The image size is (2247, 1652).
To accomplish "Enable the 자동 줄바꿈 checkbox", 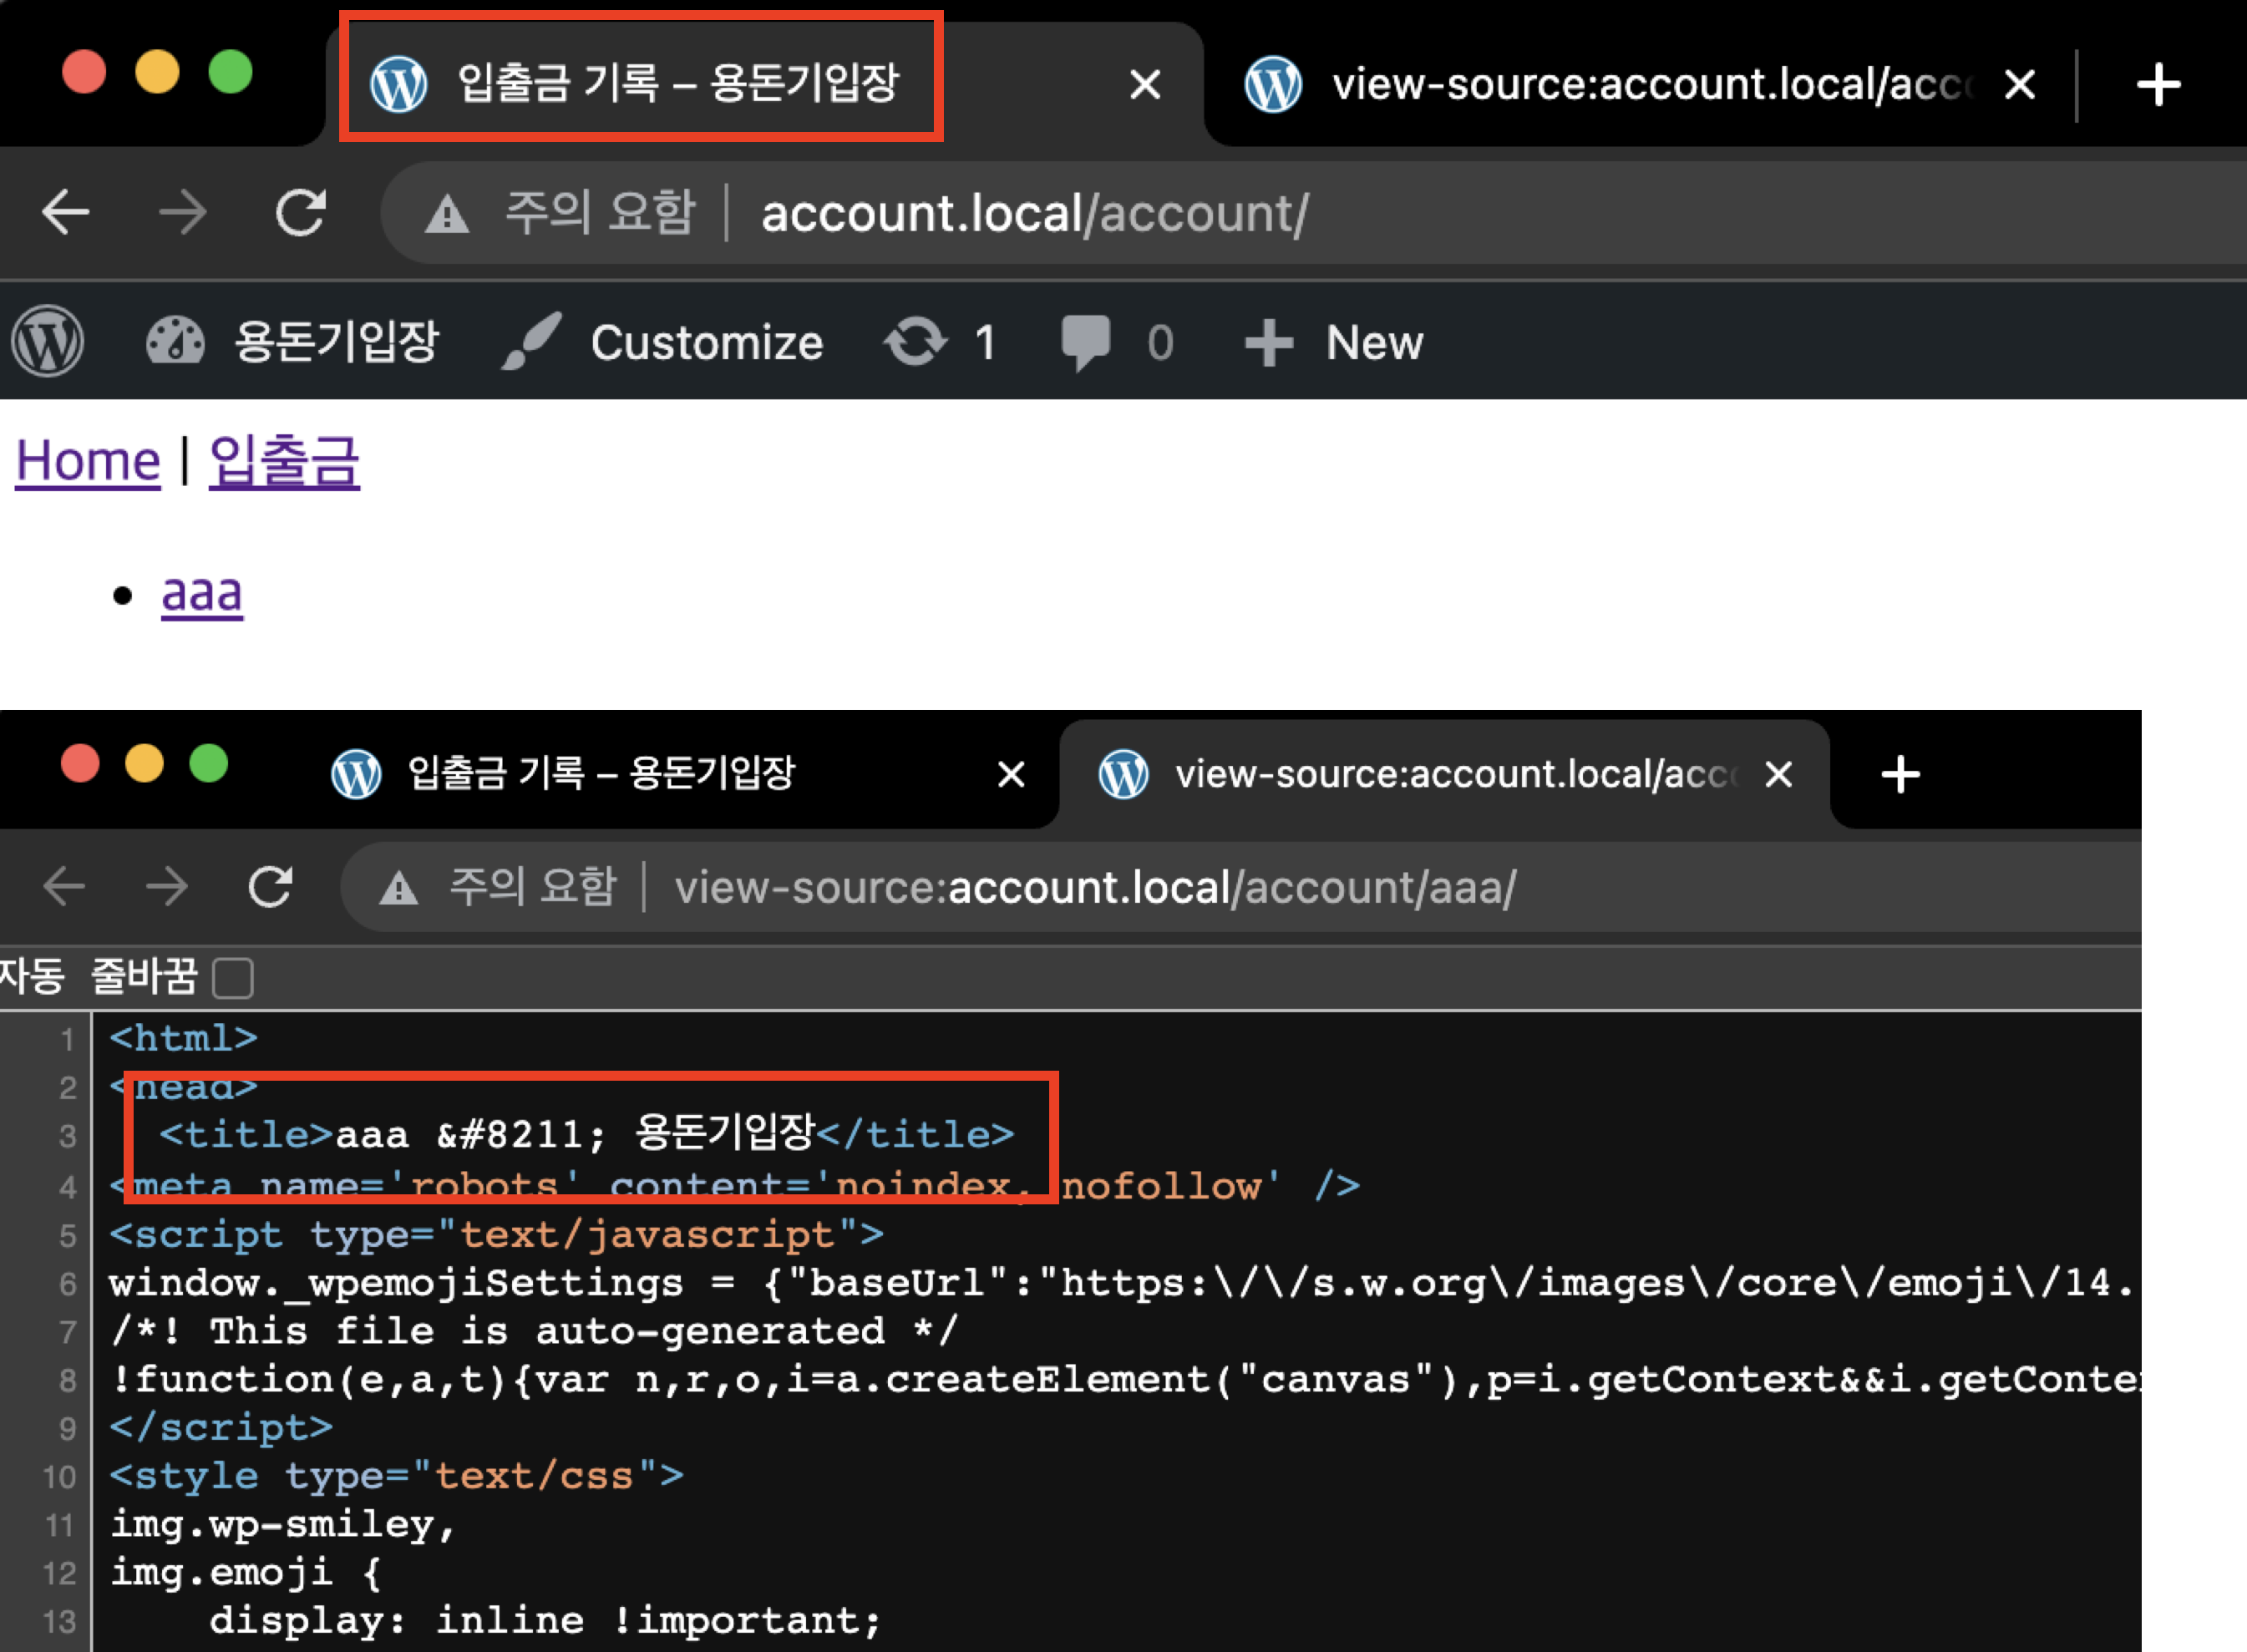I will [x=233, y=977].
